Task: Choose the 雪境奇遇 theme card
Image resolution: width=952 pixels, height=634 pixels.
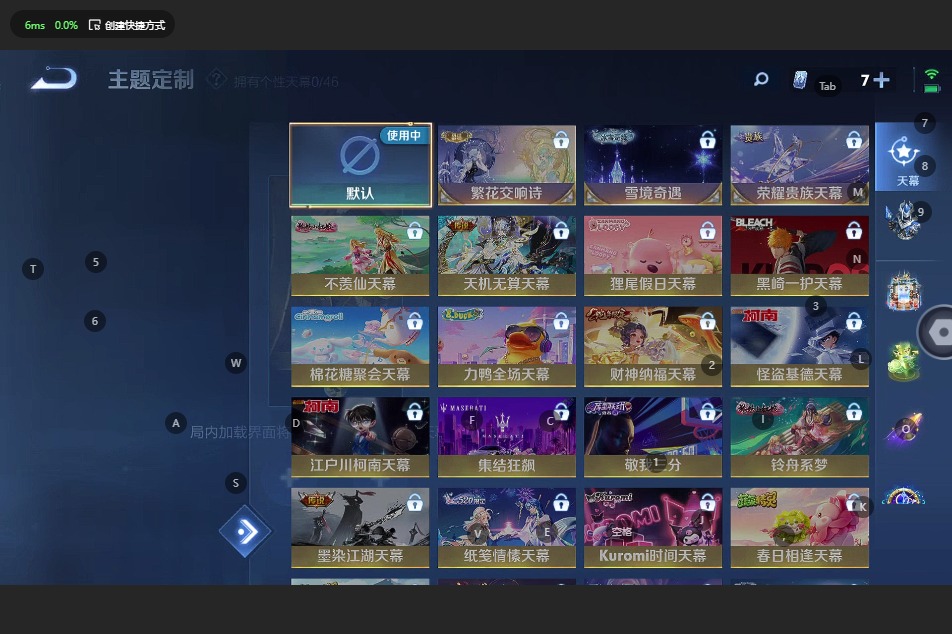Action: pyautogui.click(x=652, y=165)
